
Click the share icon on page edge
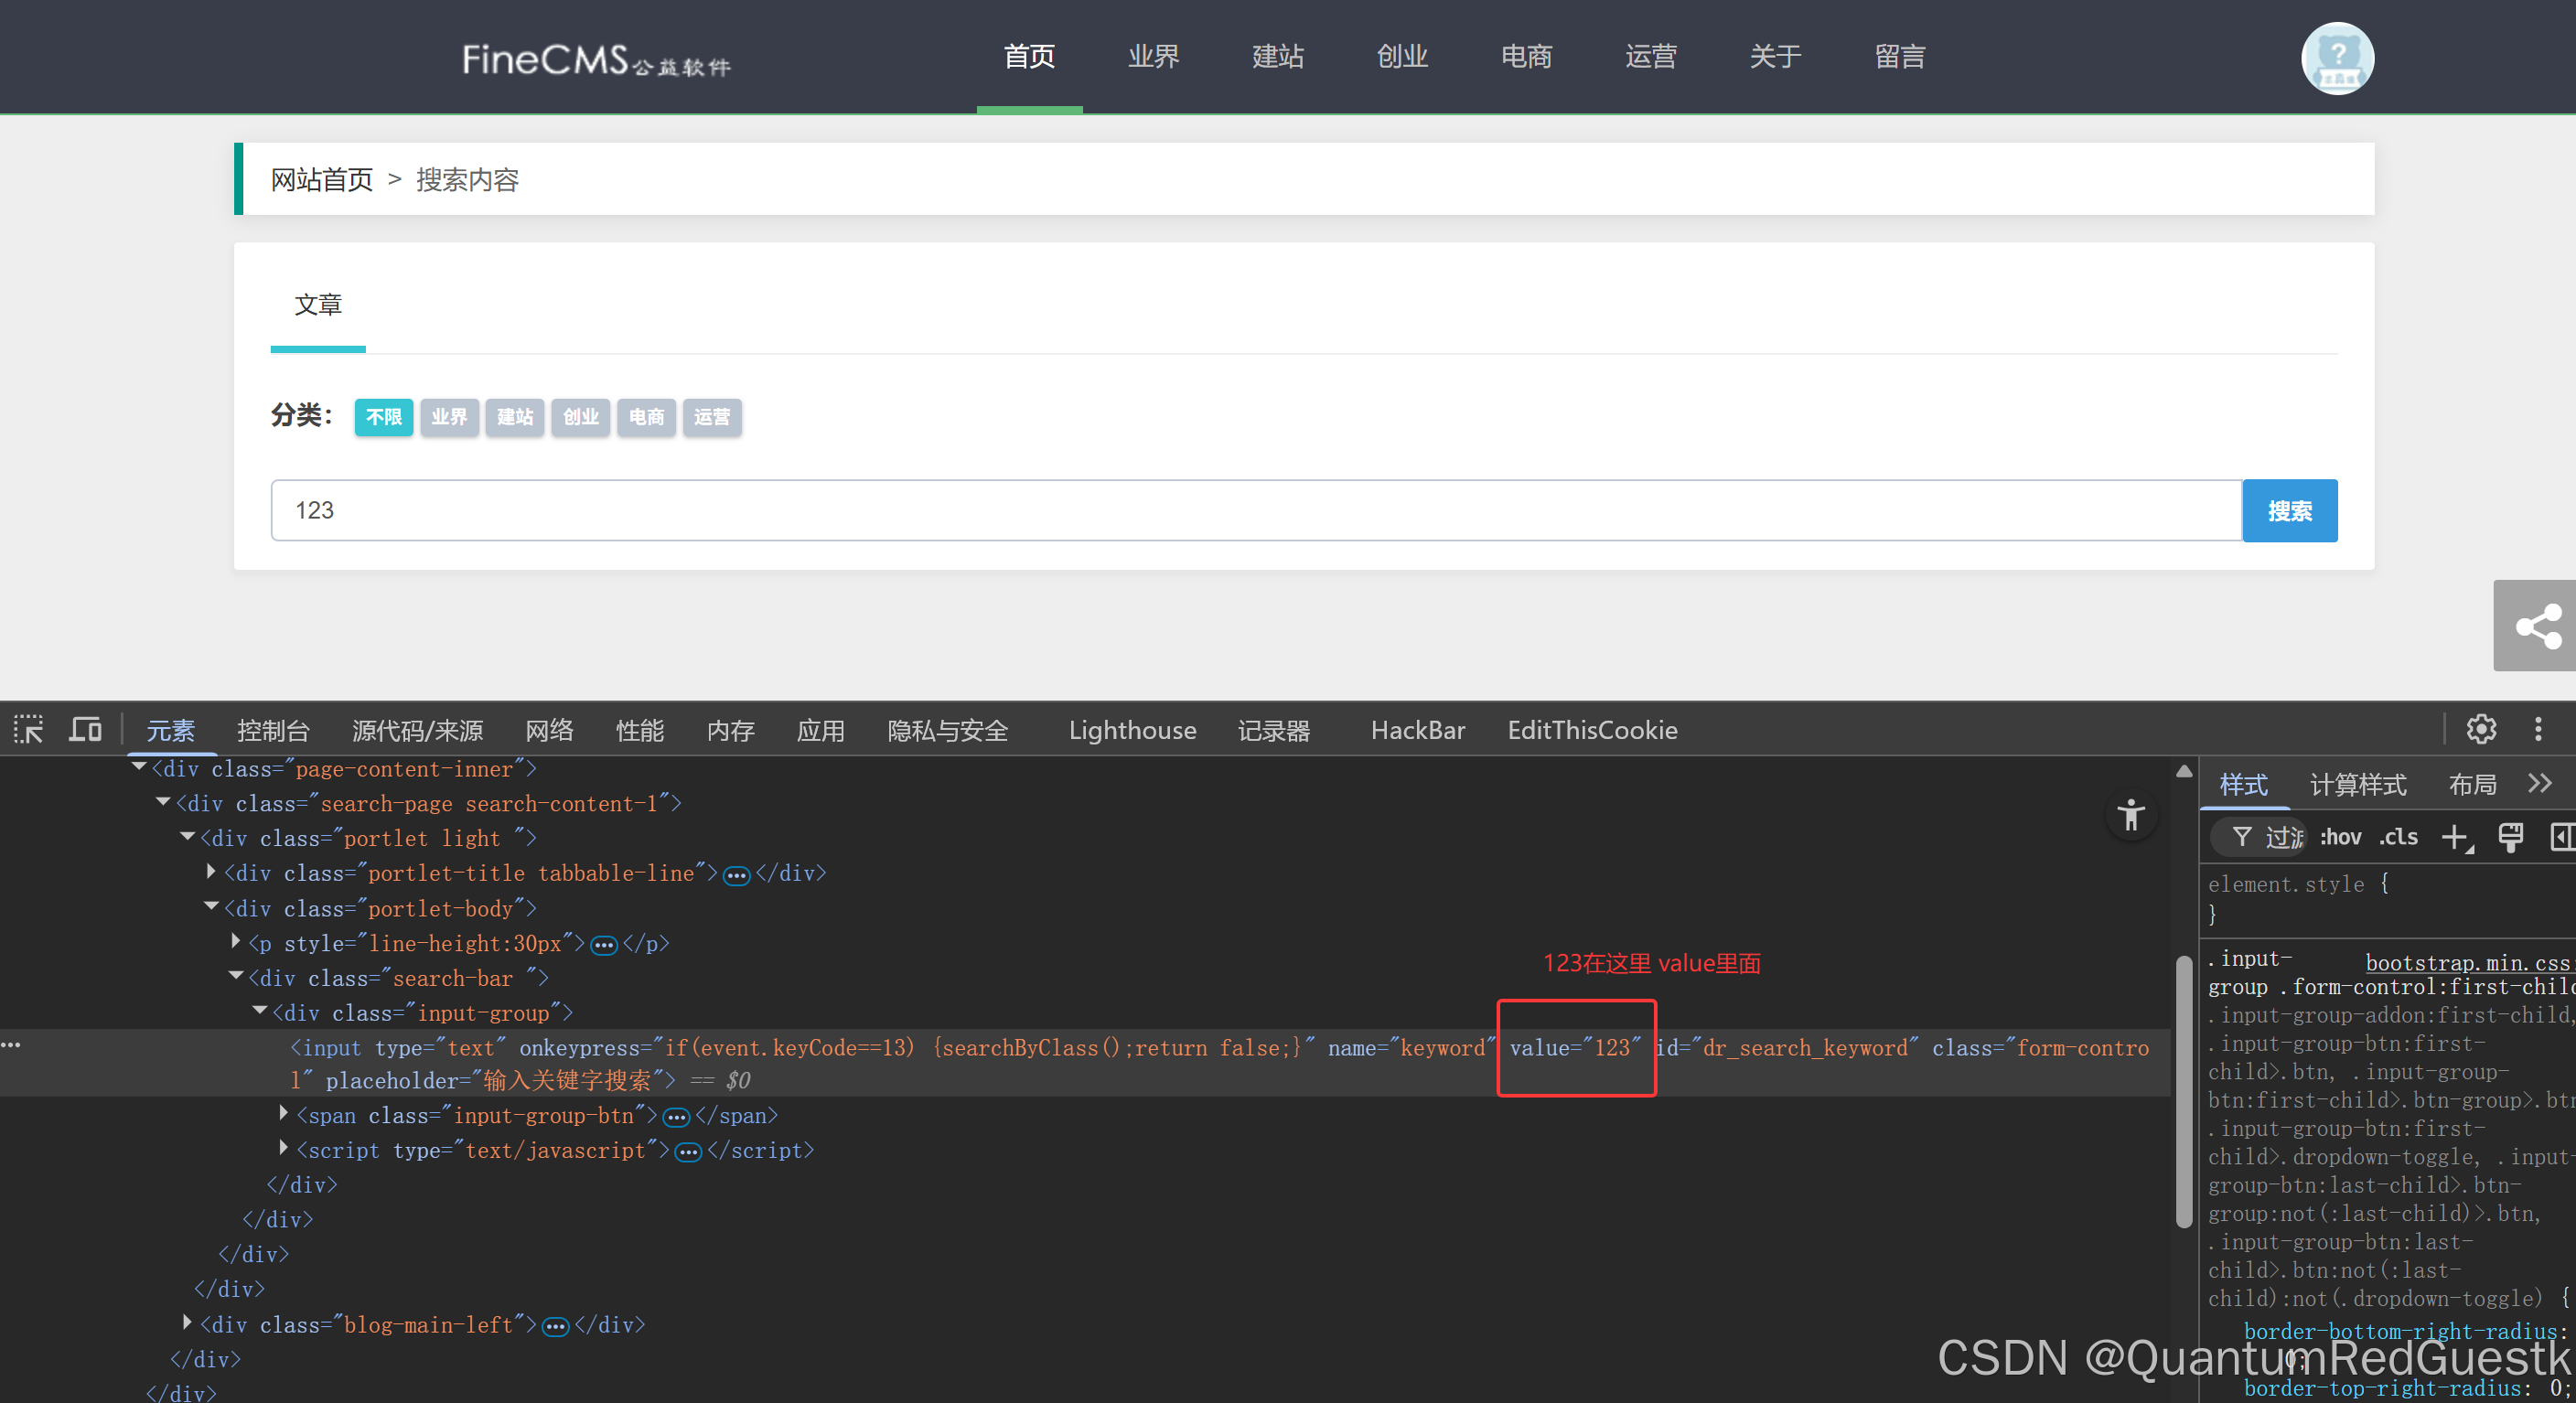pyautogui.click(x=2538, y=626)
